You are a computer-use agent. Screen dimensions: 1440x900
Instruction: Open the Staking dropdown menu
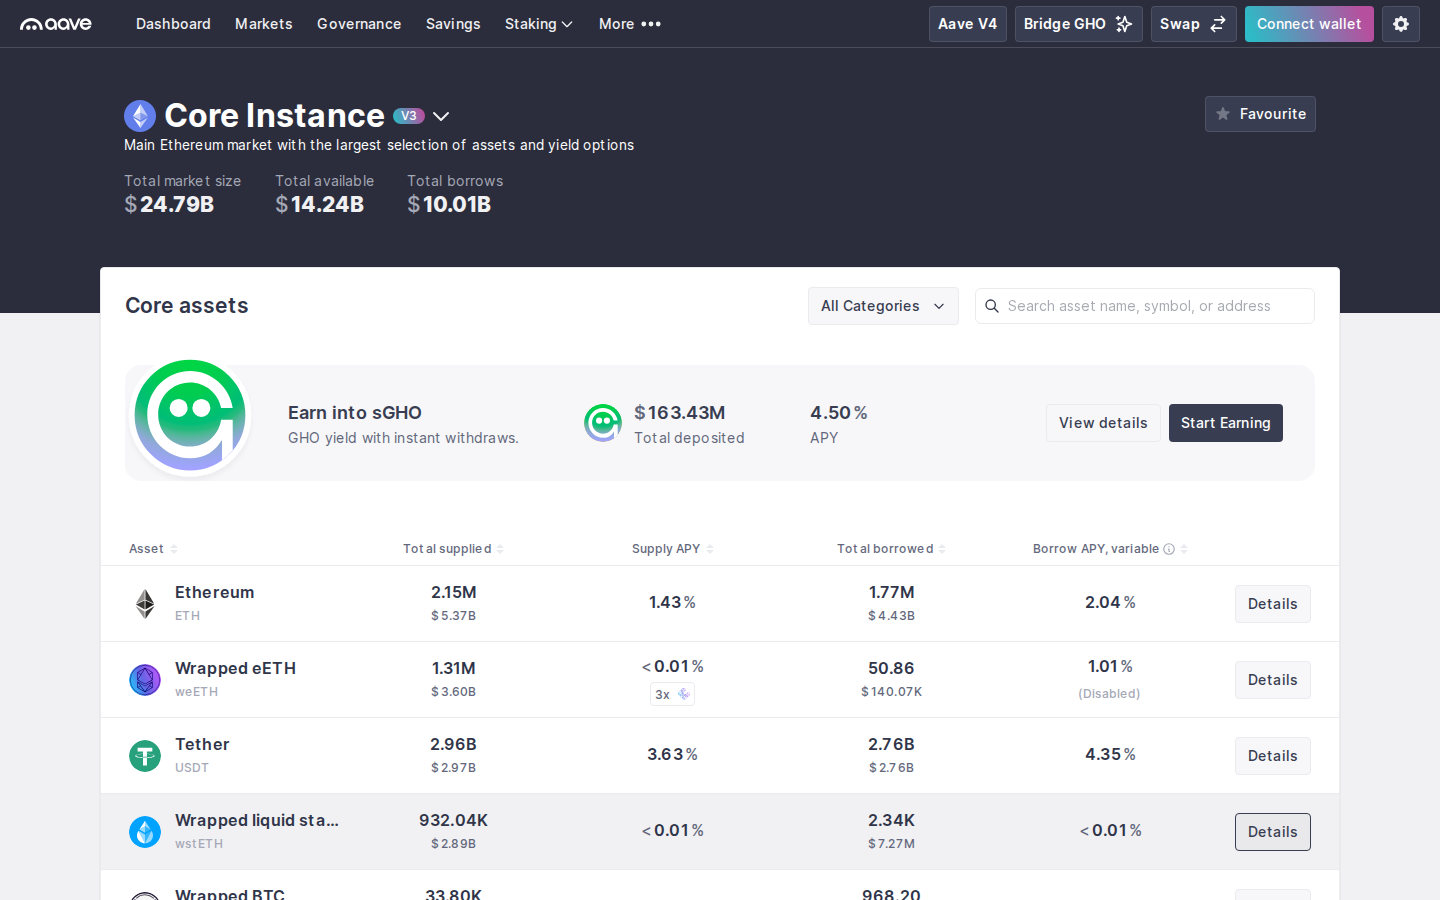[x=538, y=24]
